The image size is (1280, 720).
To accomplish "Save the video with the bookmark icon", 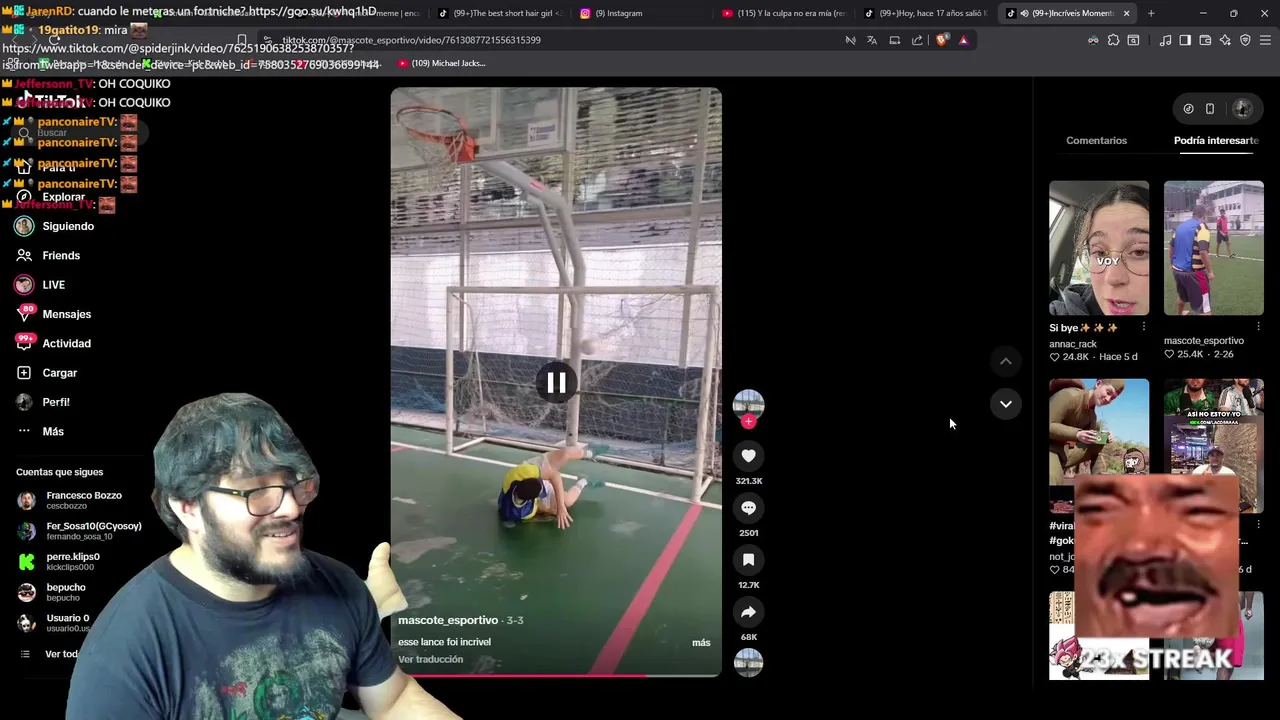I will pyautogui.click(x=748, y=560).
